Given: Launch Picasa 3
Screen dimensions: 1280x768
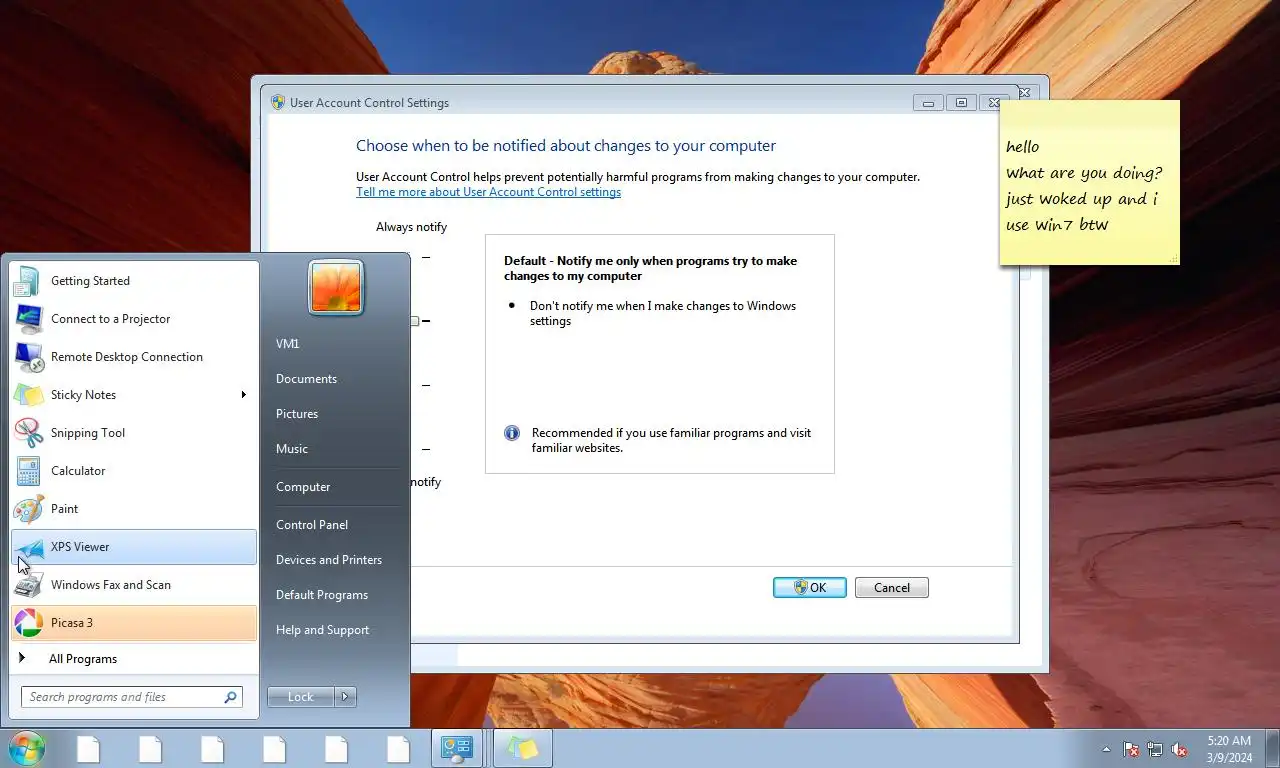Looking at the screenshot, I should (x=134, y=623).
